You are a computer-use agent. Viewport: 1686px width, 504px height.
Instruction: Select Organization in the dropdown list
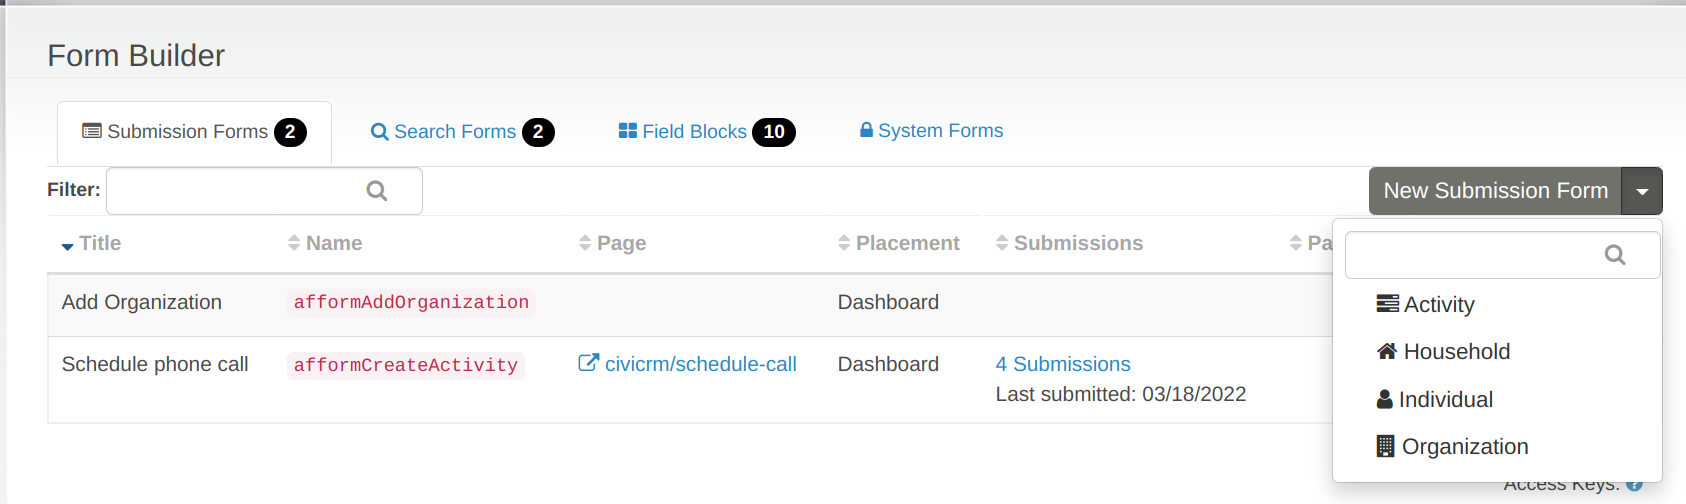point(1464,447)
